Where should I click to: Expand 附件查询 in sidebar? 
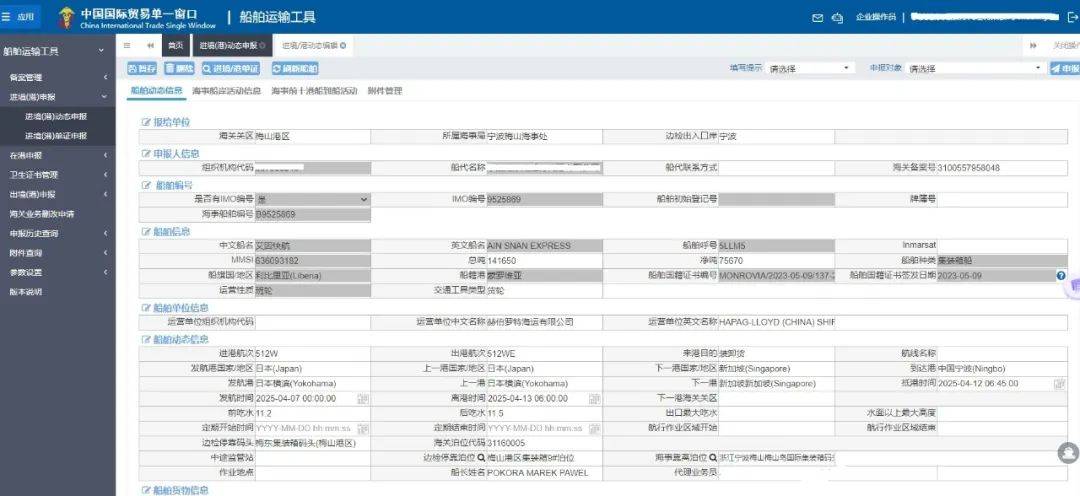click(58, 253)
